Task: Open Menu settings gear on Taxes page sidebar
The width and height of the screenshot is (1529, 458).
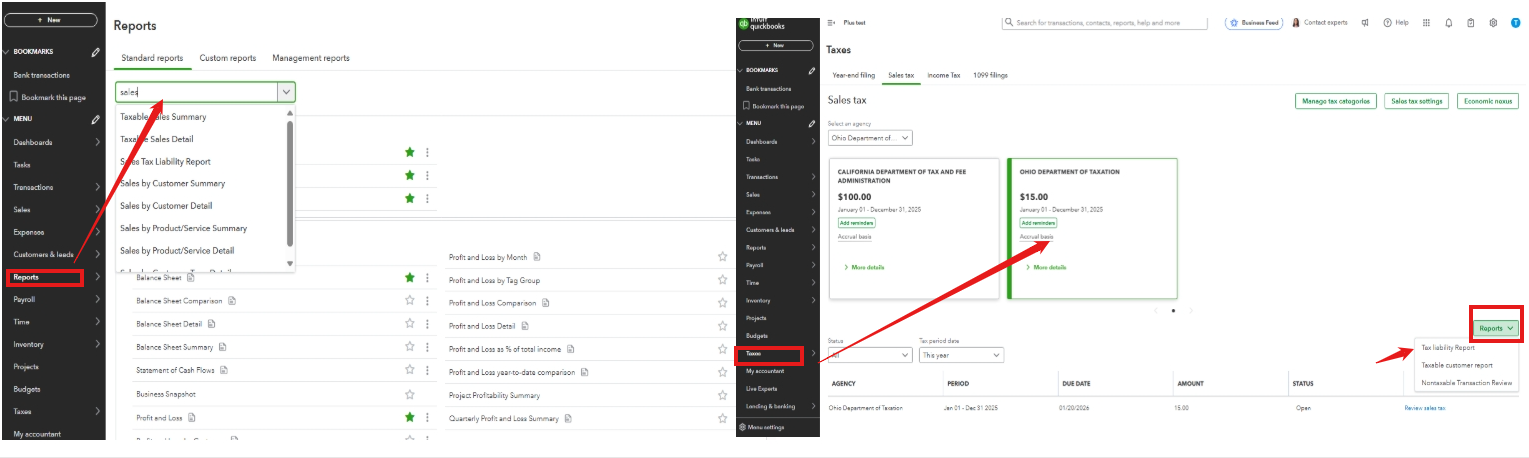Action: (x=742, y=427)
